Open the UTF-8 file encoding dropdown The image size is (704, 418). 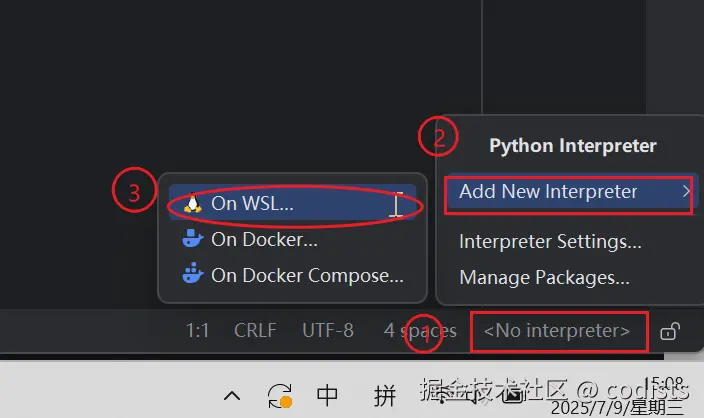[x=327, y=331]
